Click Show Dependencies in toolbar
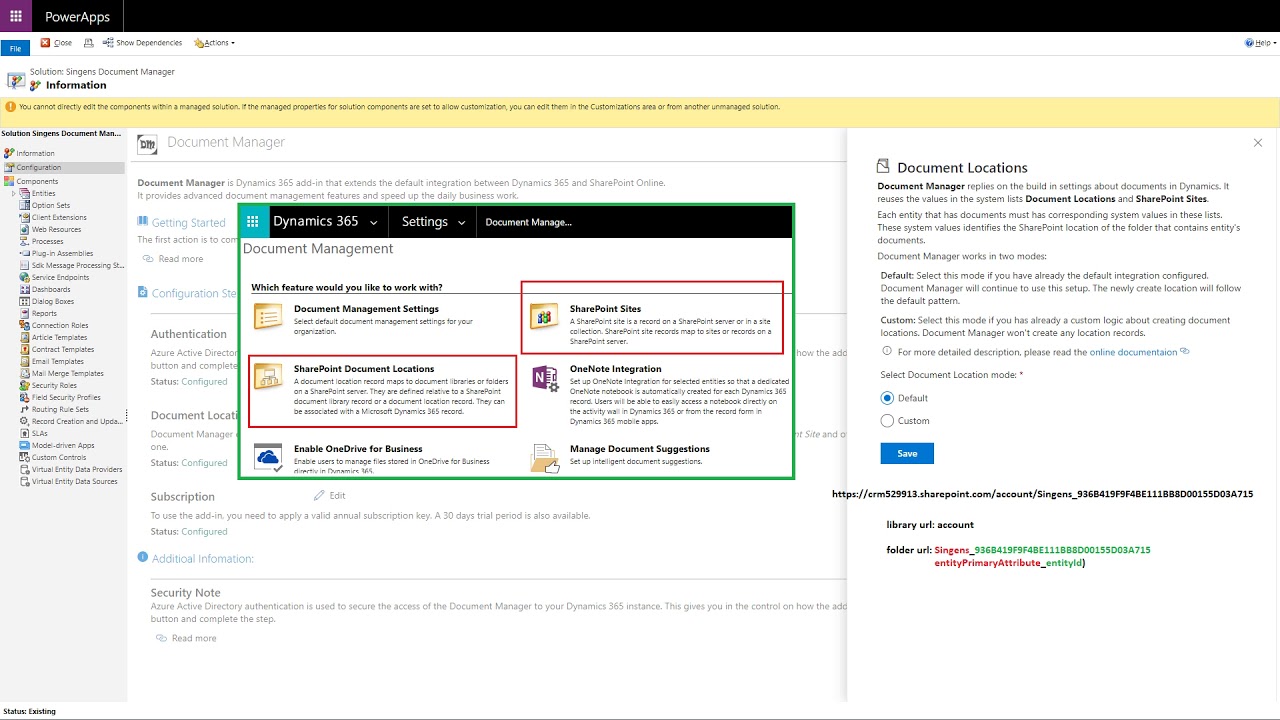 (x=142, y=43)
